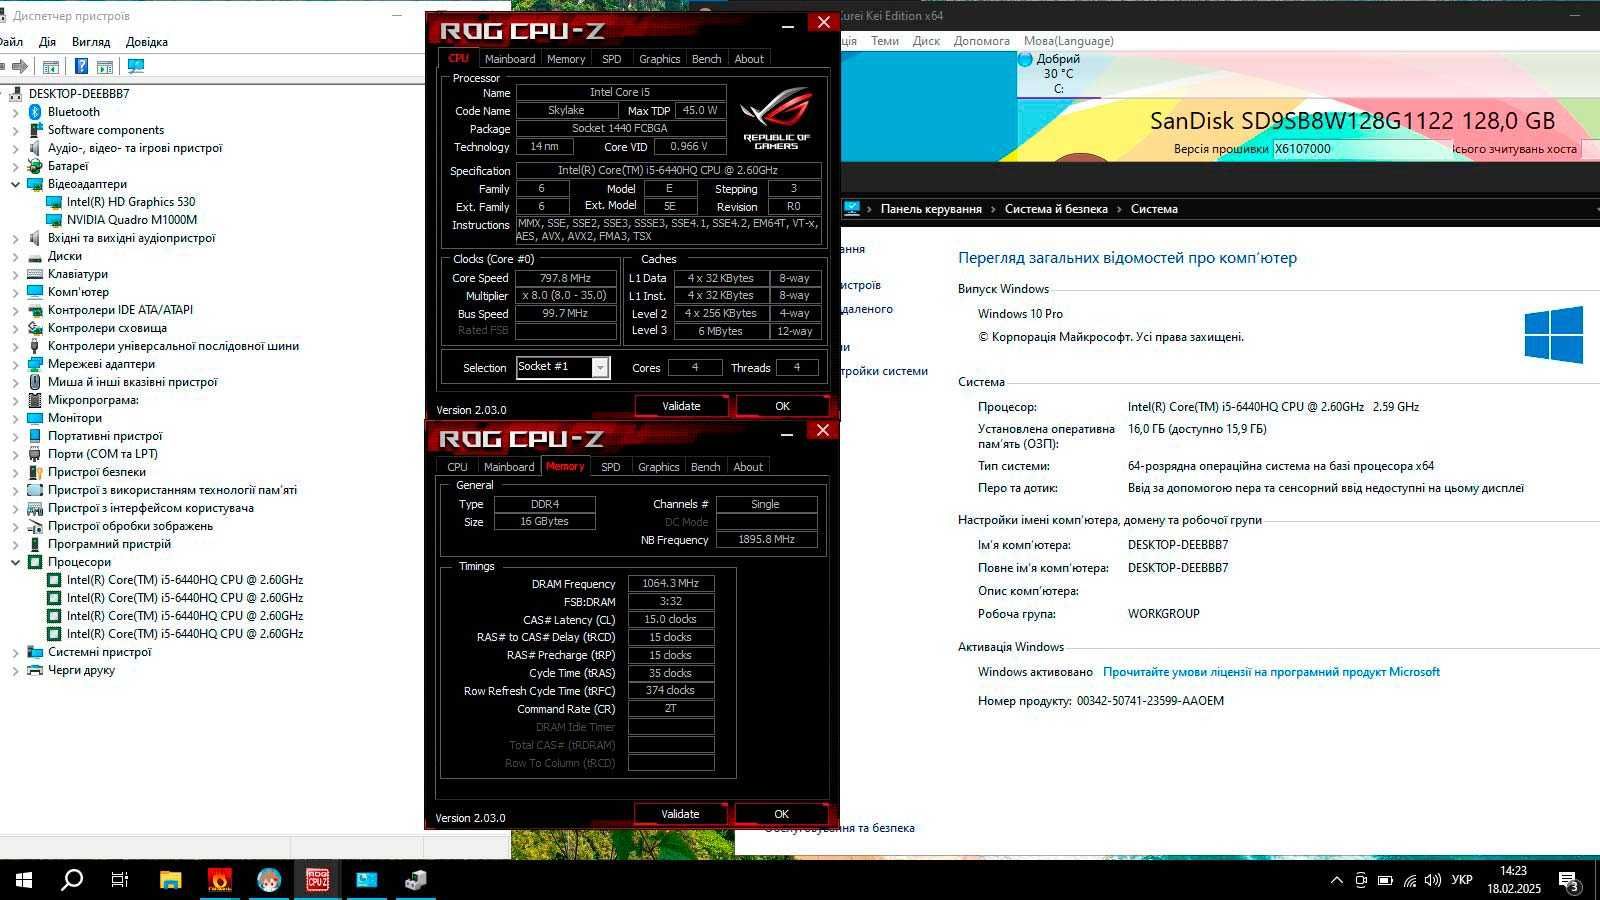Click the show/hide console tree toolbar icon
The width and height of the screenshot is (1600, 900).
coord(50,66)
